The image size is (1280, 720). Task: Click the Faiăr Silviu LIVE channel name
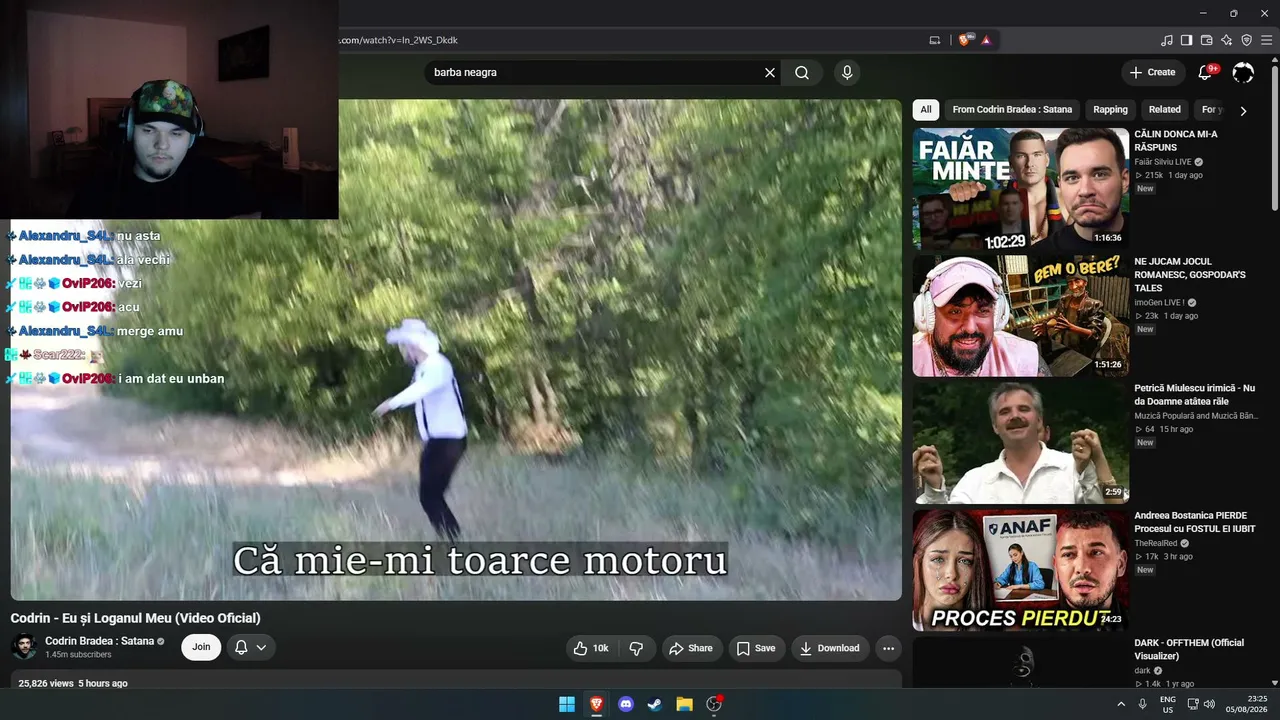1162,161
